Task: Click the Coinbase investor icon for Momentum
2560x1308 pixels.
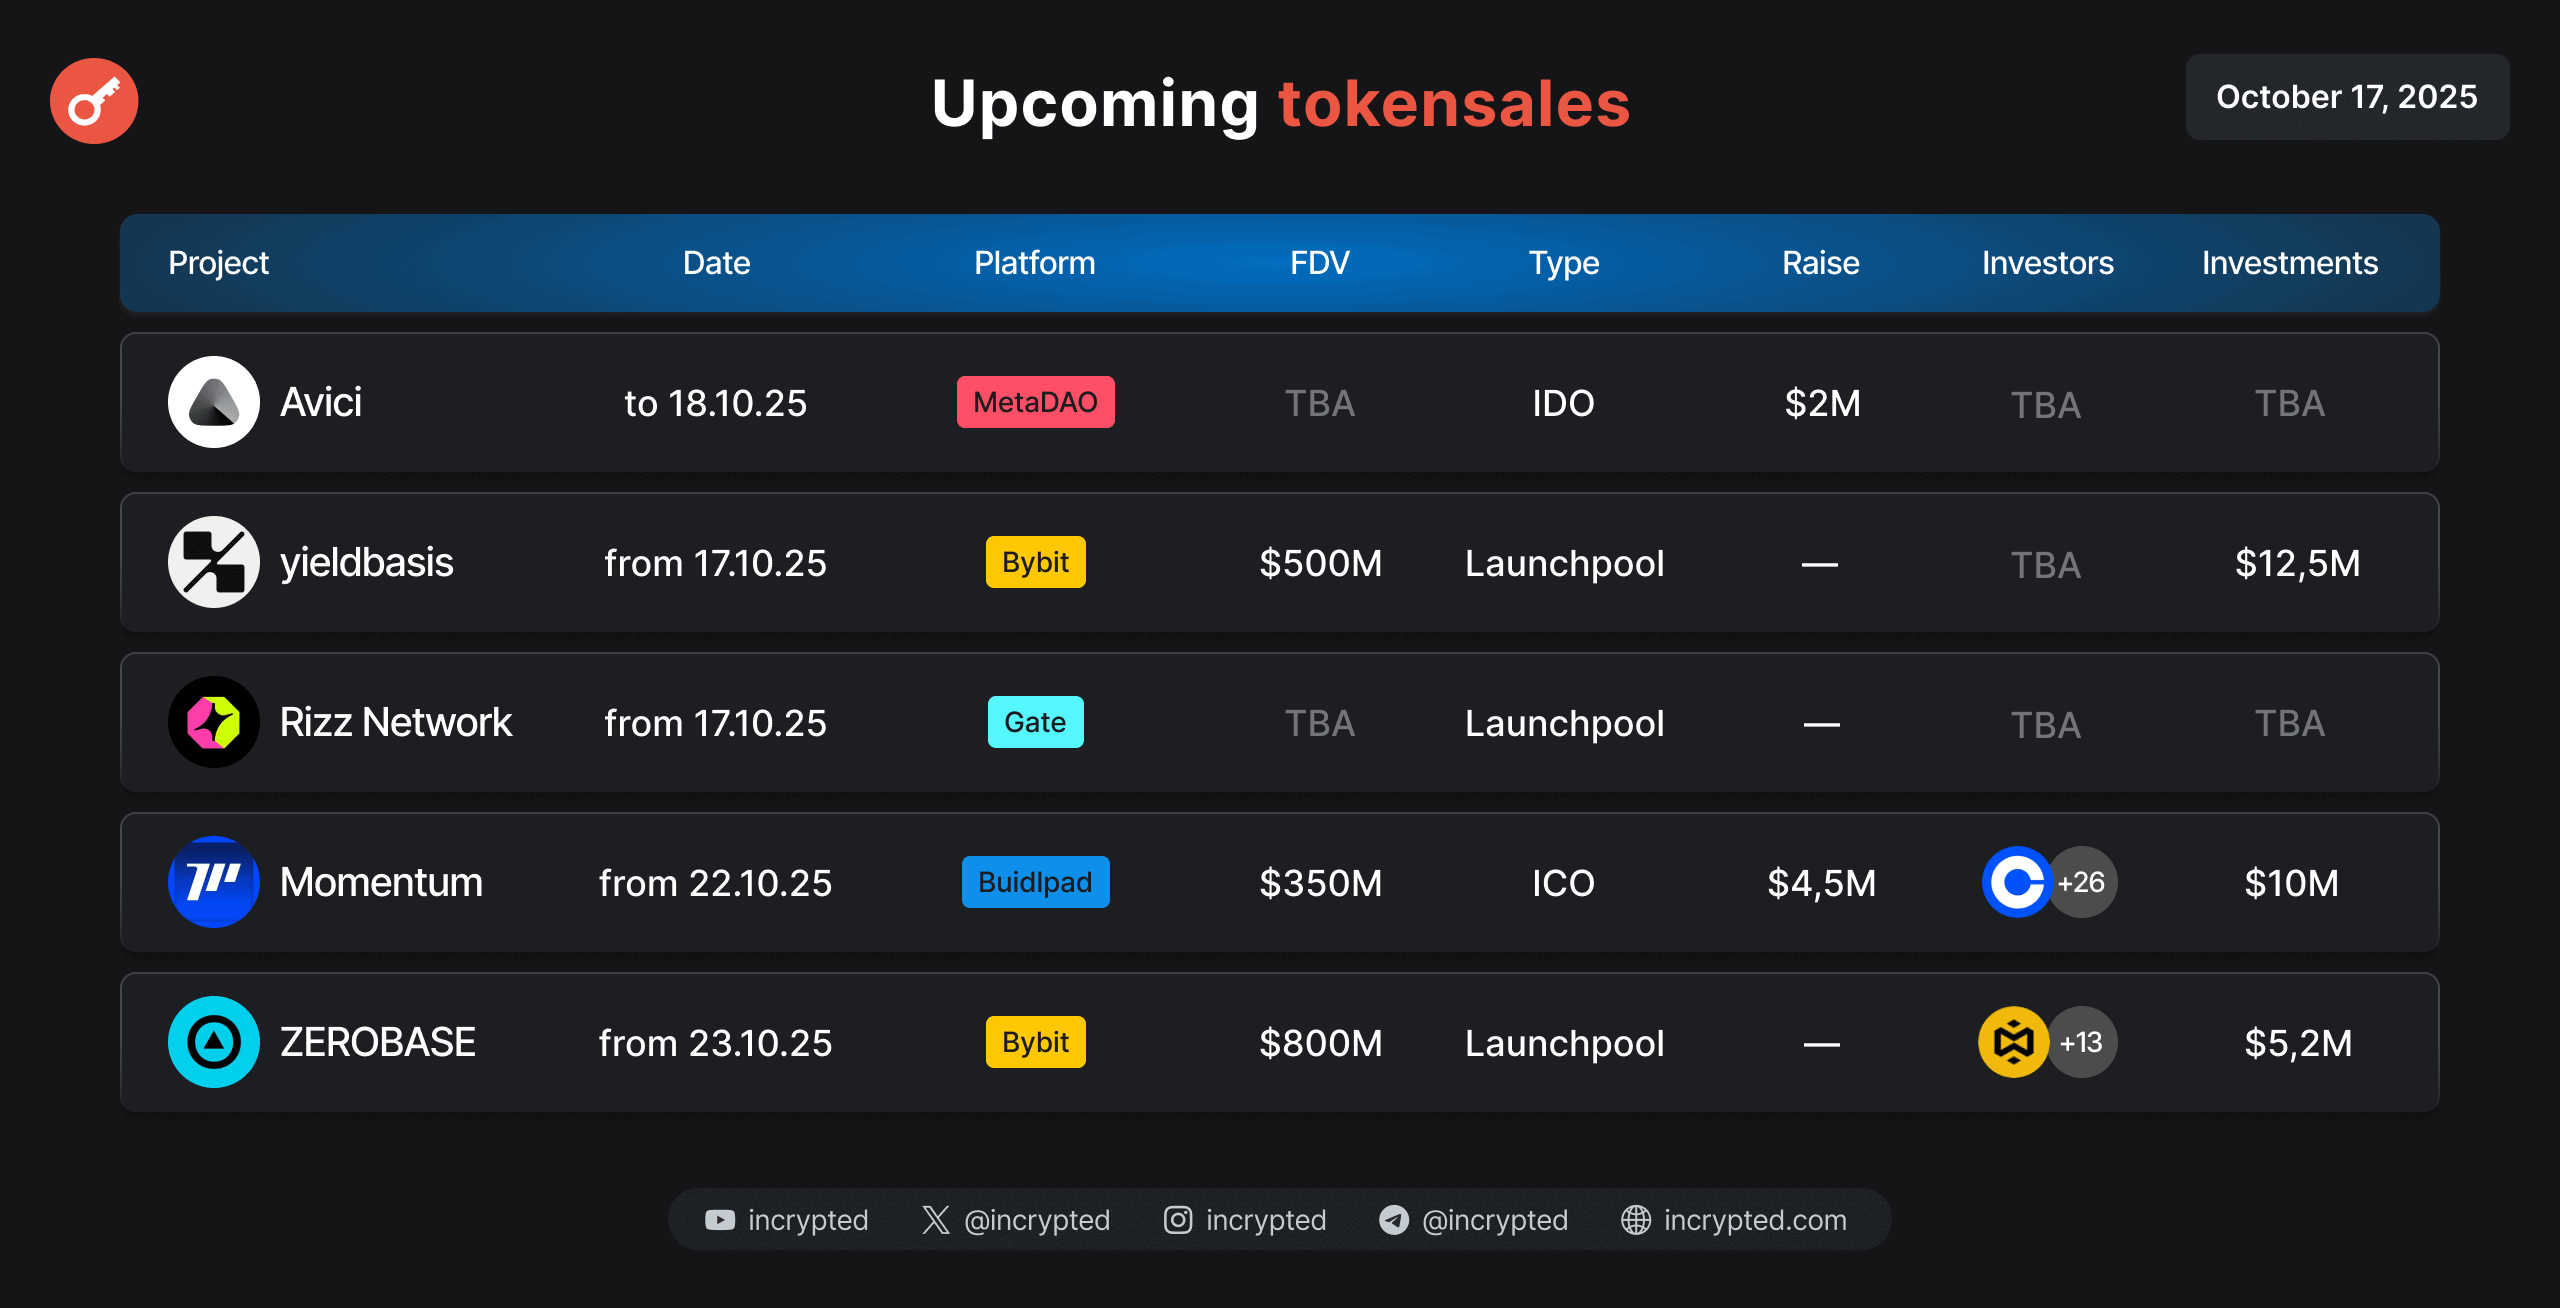Action: pyautogui.click(x=2017, y=882)
